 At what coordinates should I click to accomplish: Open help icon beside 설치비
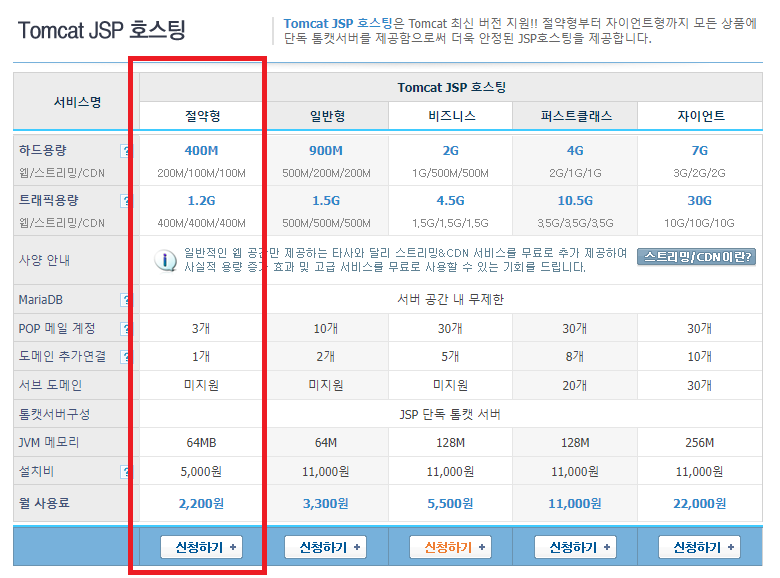126,472
